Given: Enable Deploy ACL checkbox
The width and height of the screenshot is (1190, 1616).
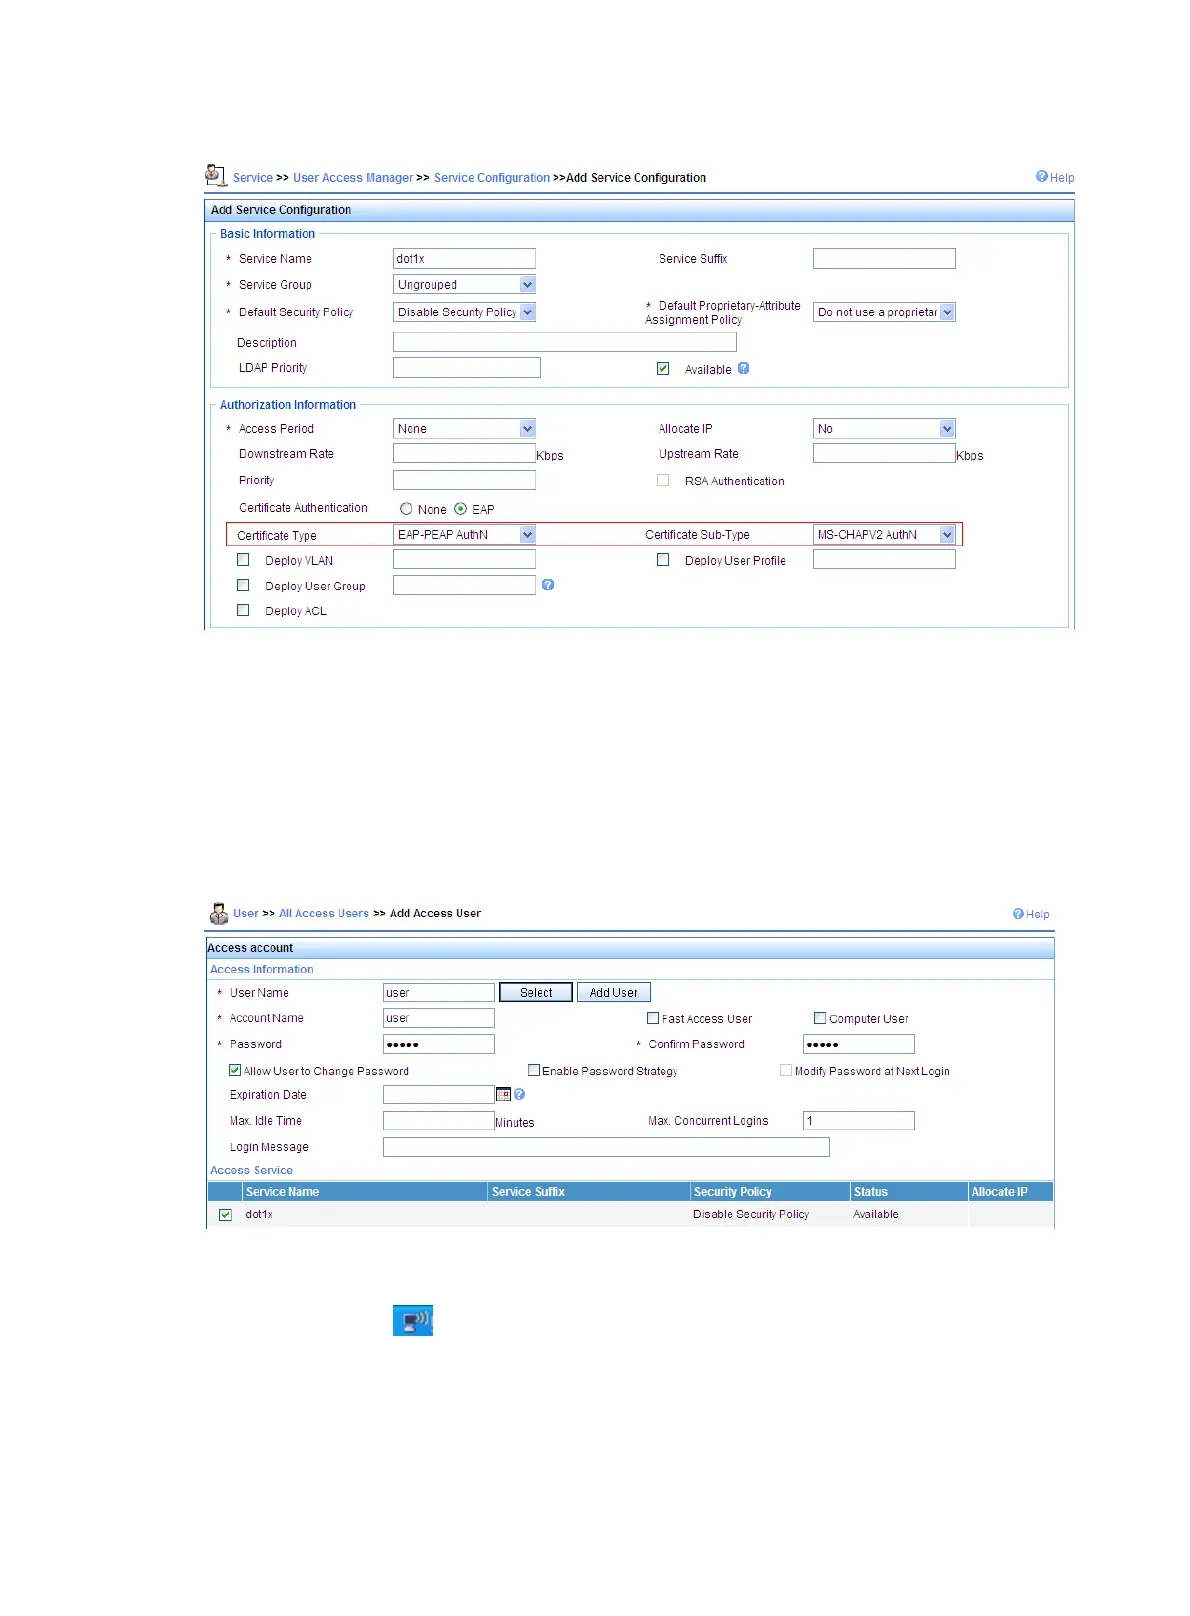Looking at the screenshot, I should click(243, 610).
